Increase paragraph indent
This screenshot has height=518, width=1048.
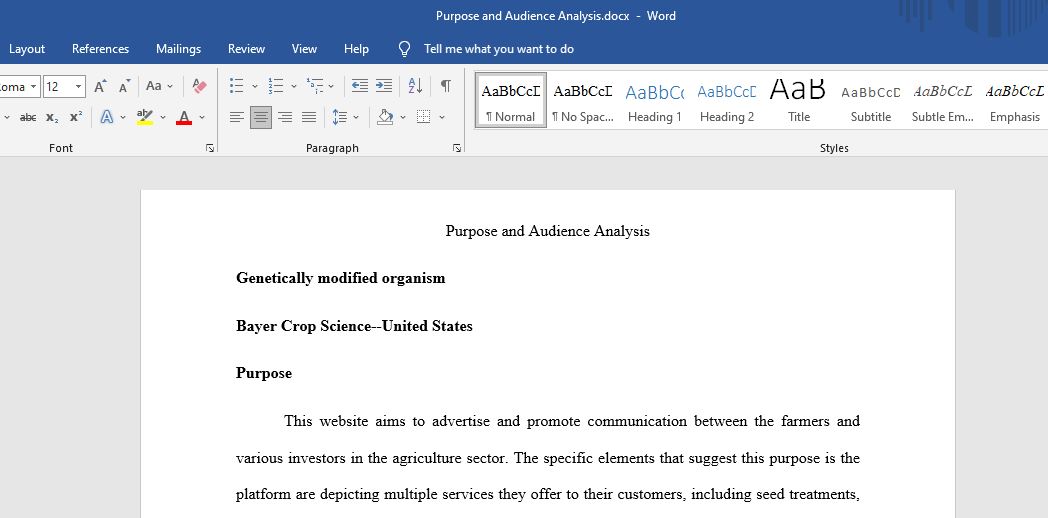pos(384,86)
